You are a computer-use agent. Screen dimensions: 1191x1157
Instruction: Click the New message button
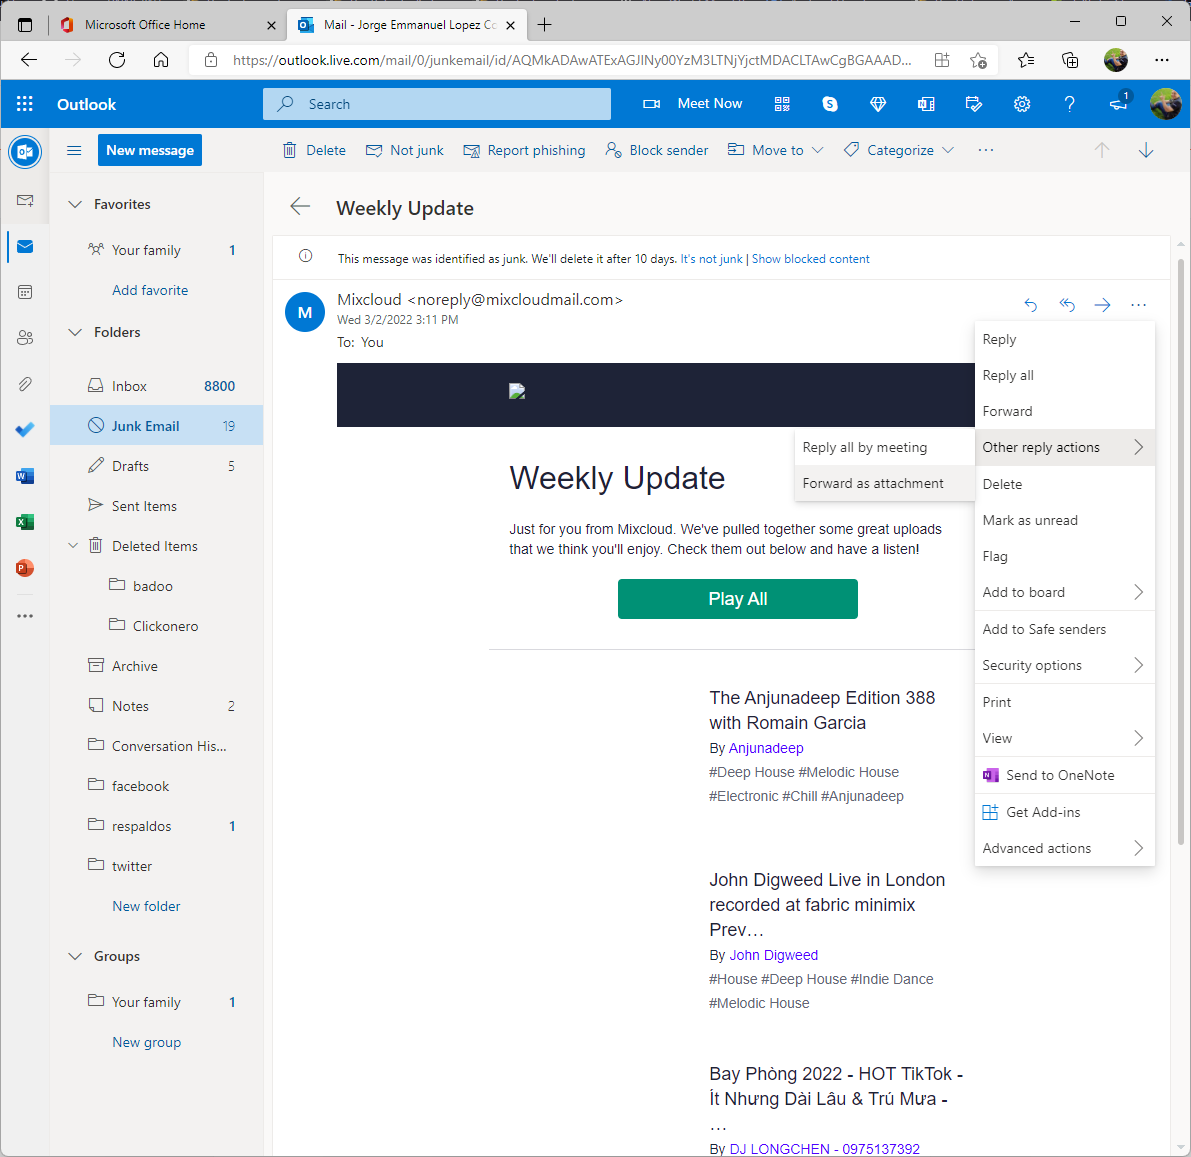tap(150, 150)
